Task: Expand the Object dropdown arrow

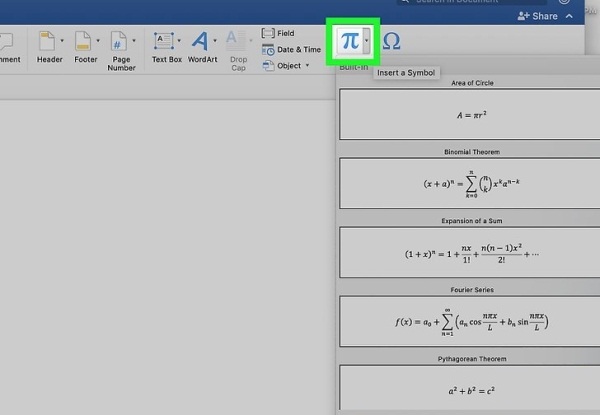Action: [309, 66]
